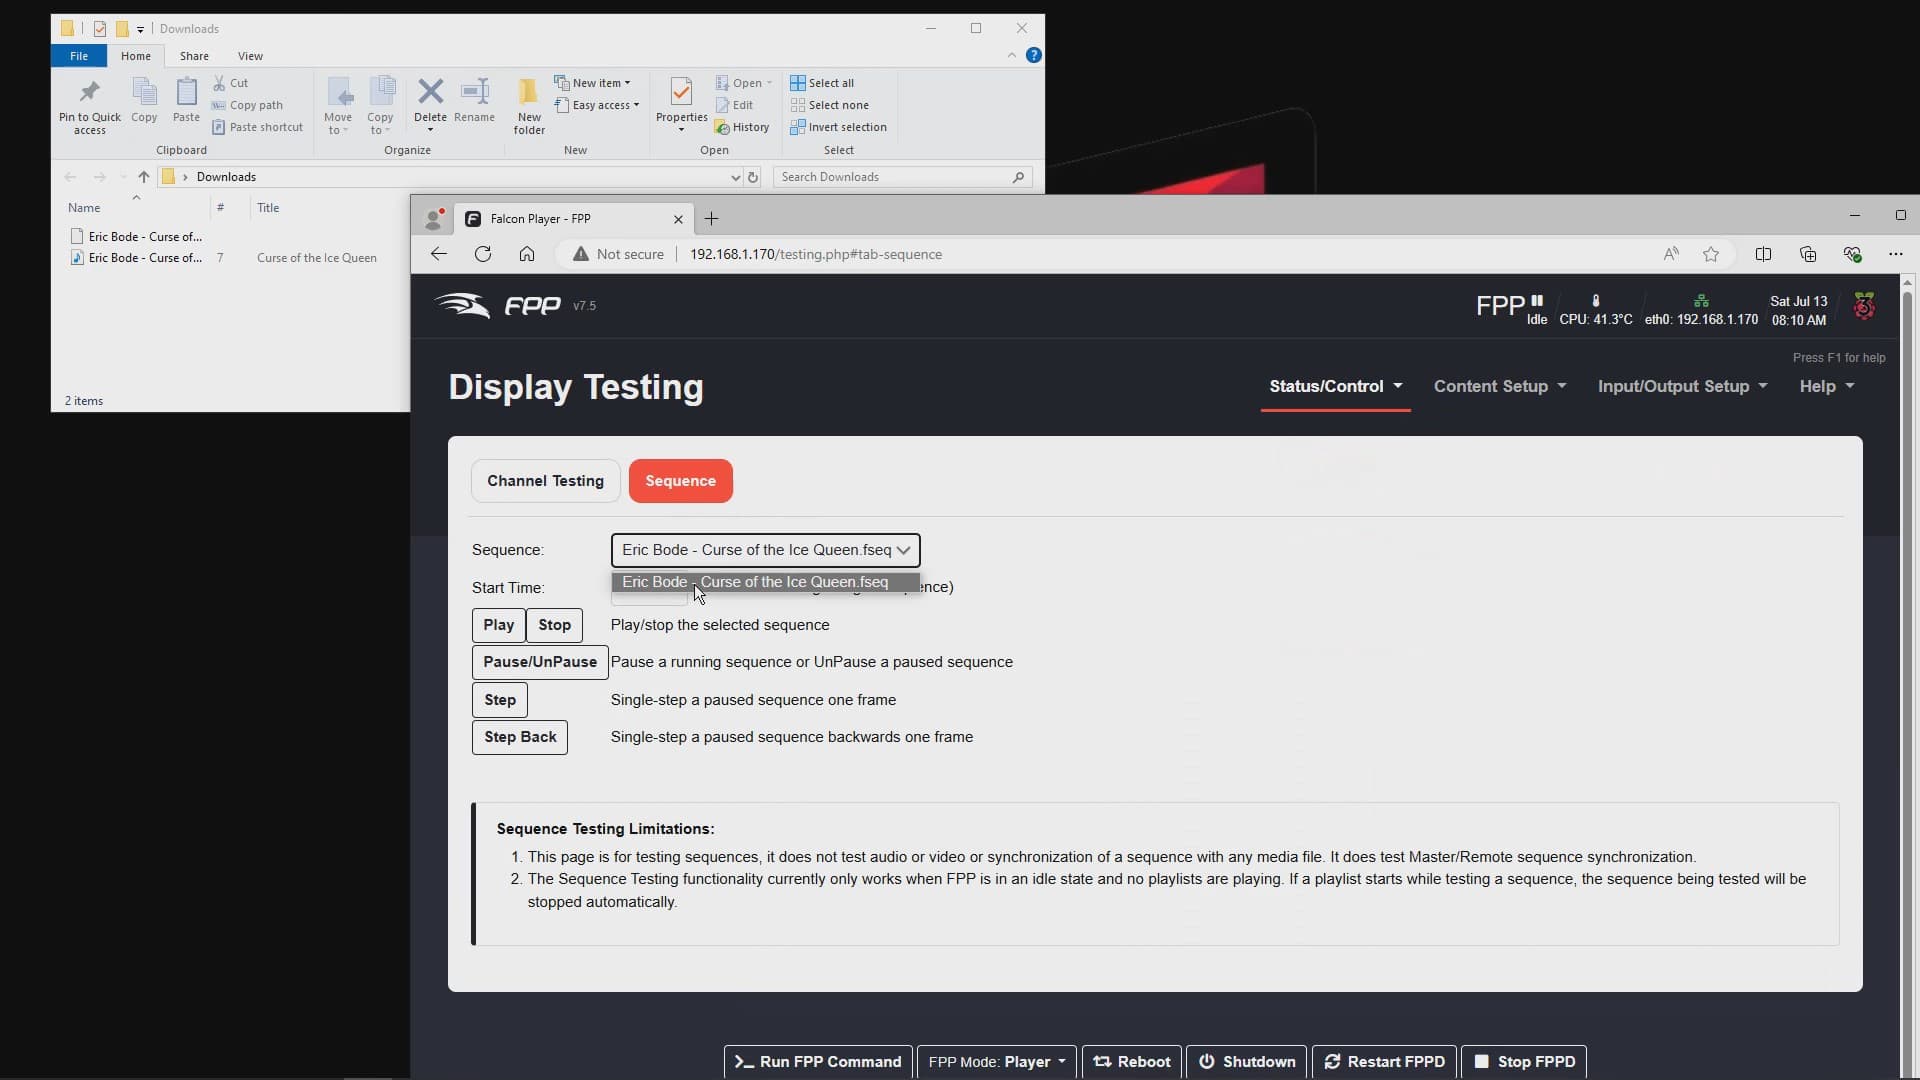Screen dimensions: 1920x1080
Task: Close the Falcon Player - FPP tab
Action: tap(678, 219)
